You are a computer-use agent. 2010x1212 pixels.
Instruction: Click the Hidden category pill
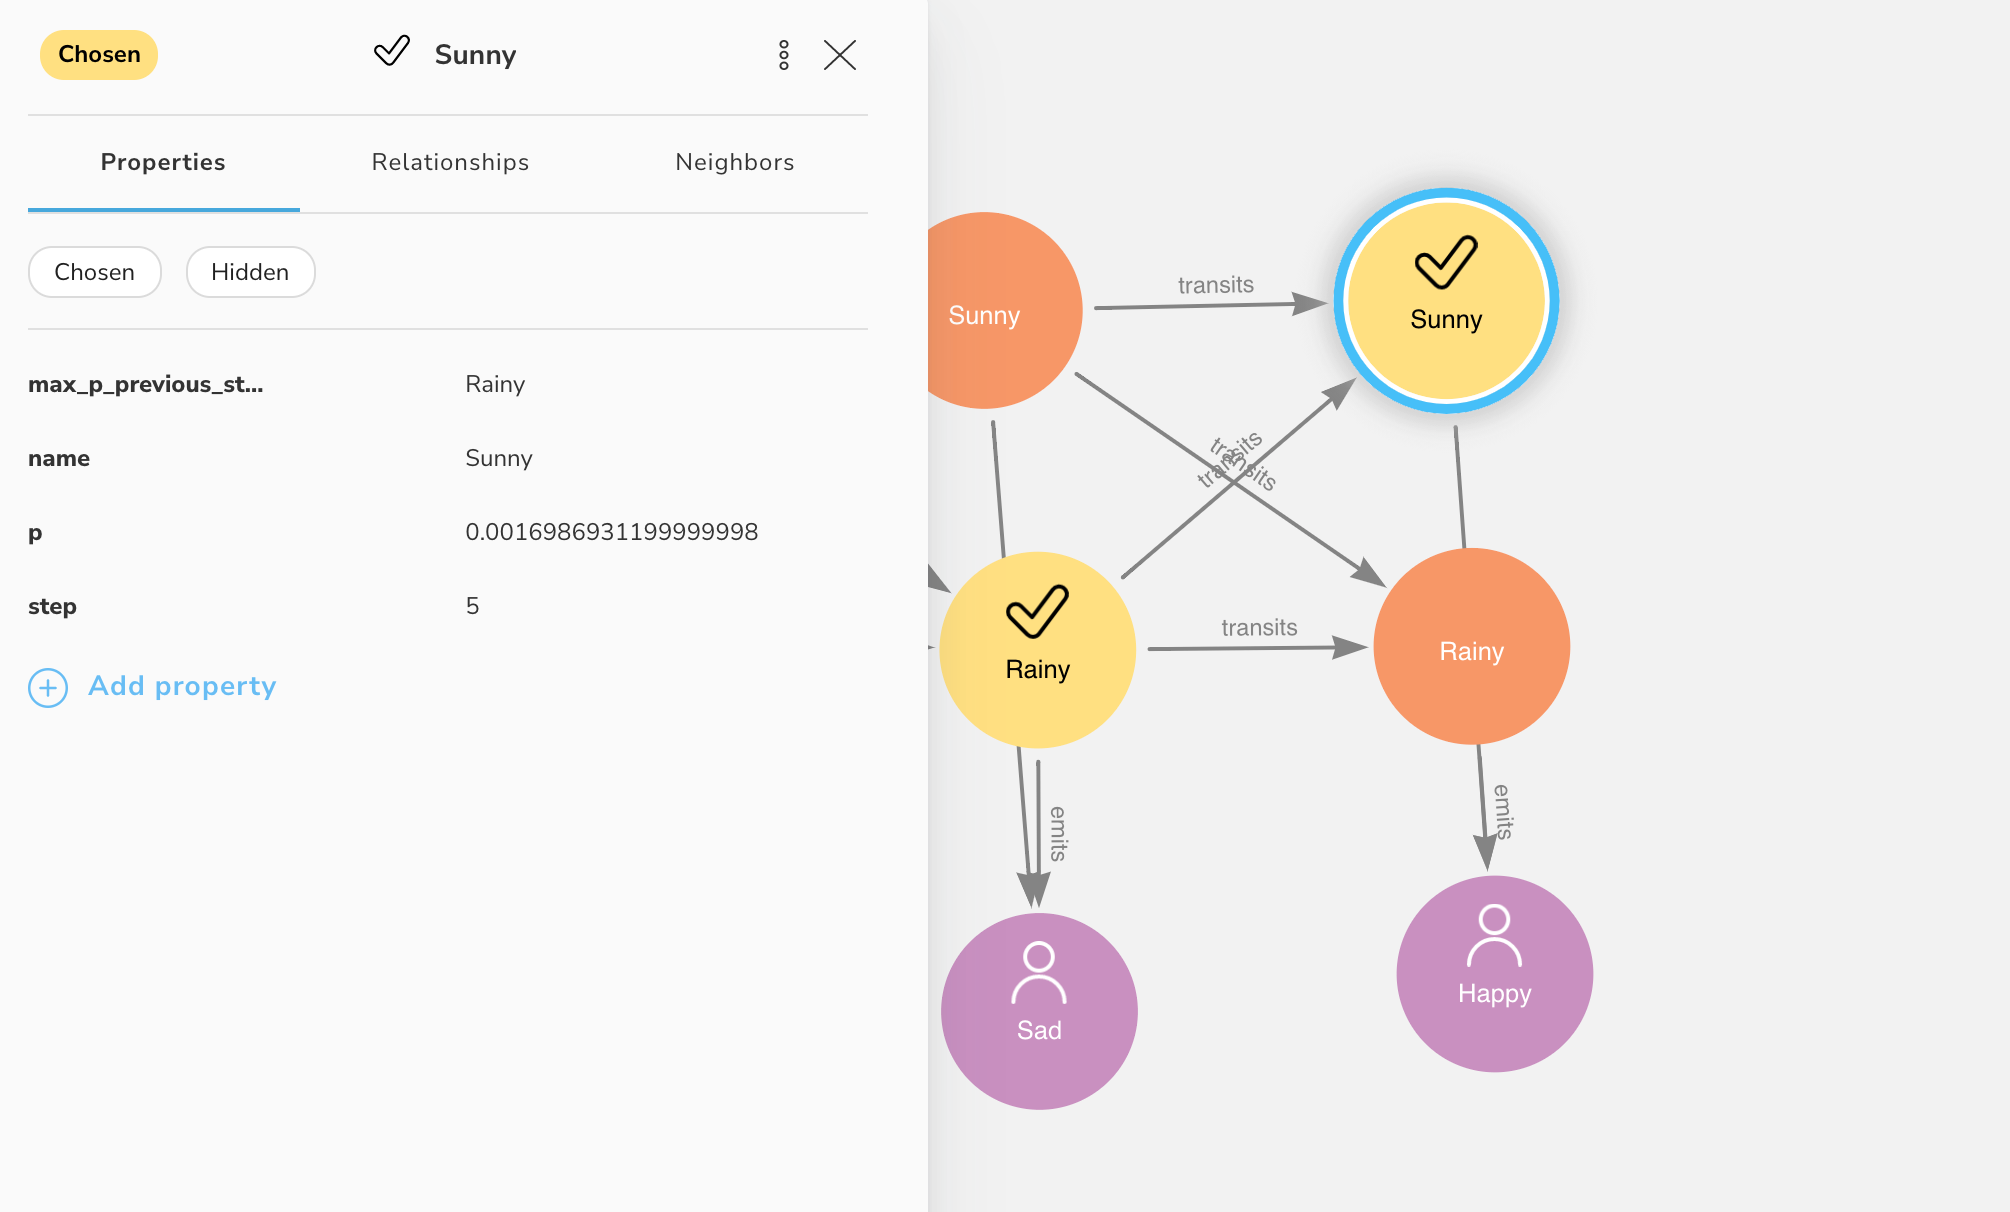(250, 272)
